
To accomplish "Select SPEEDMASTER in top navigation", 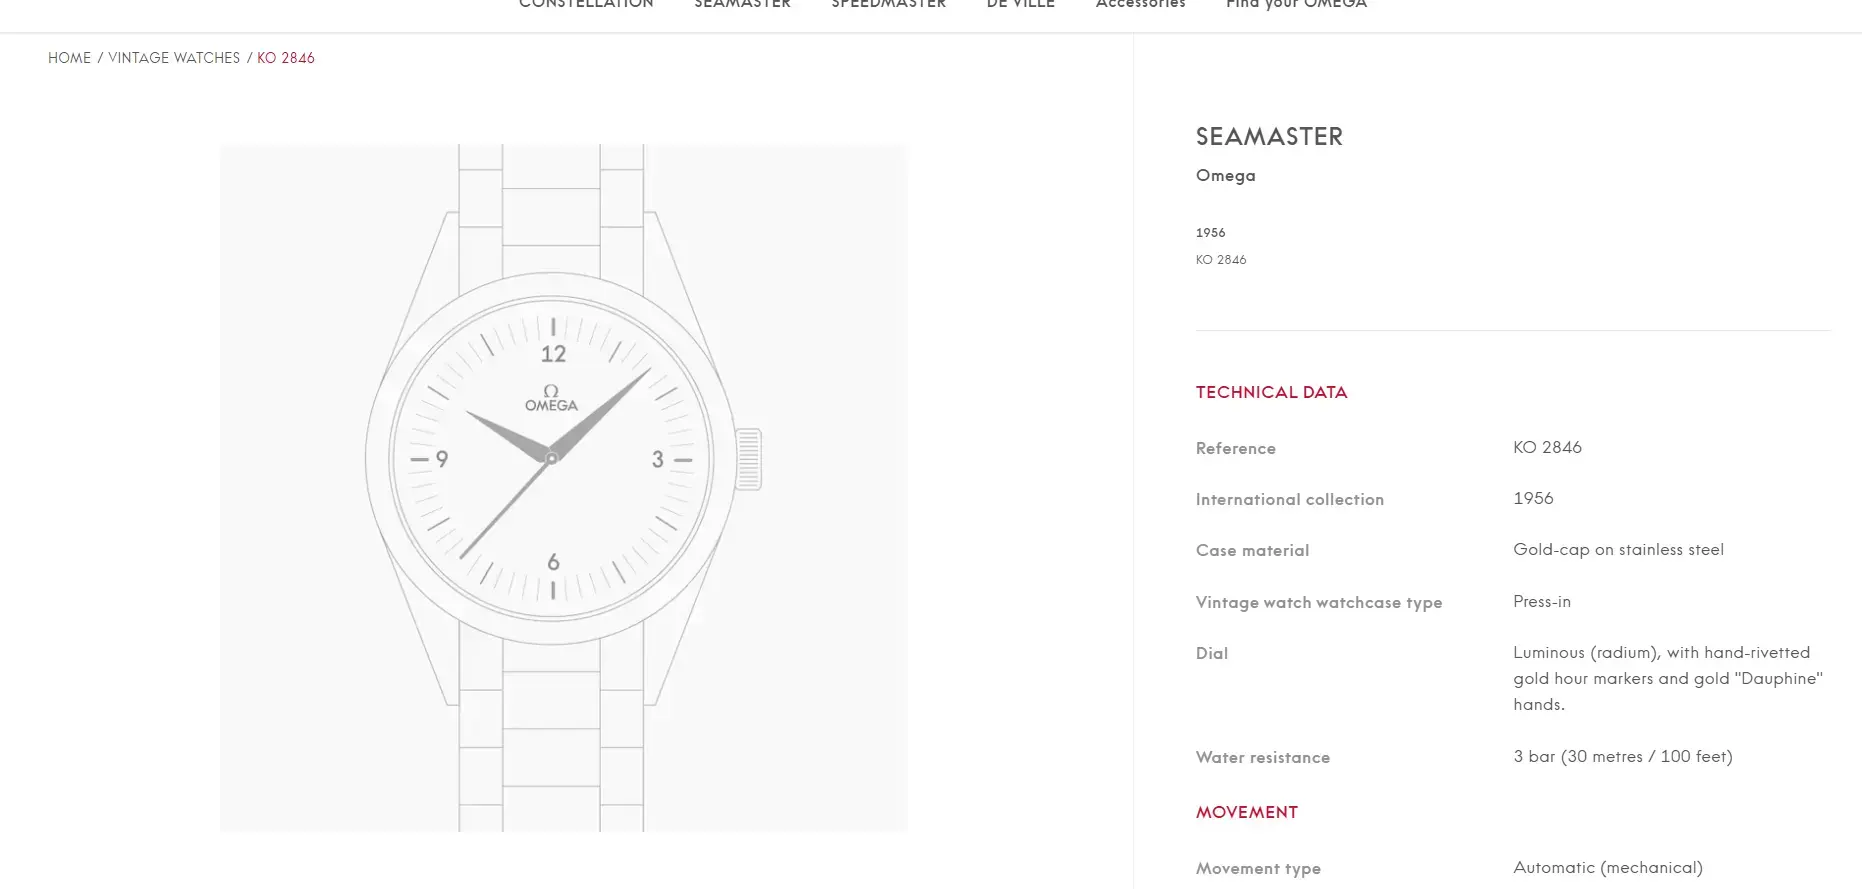I will tap(888, 5).
